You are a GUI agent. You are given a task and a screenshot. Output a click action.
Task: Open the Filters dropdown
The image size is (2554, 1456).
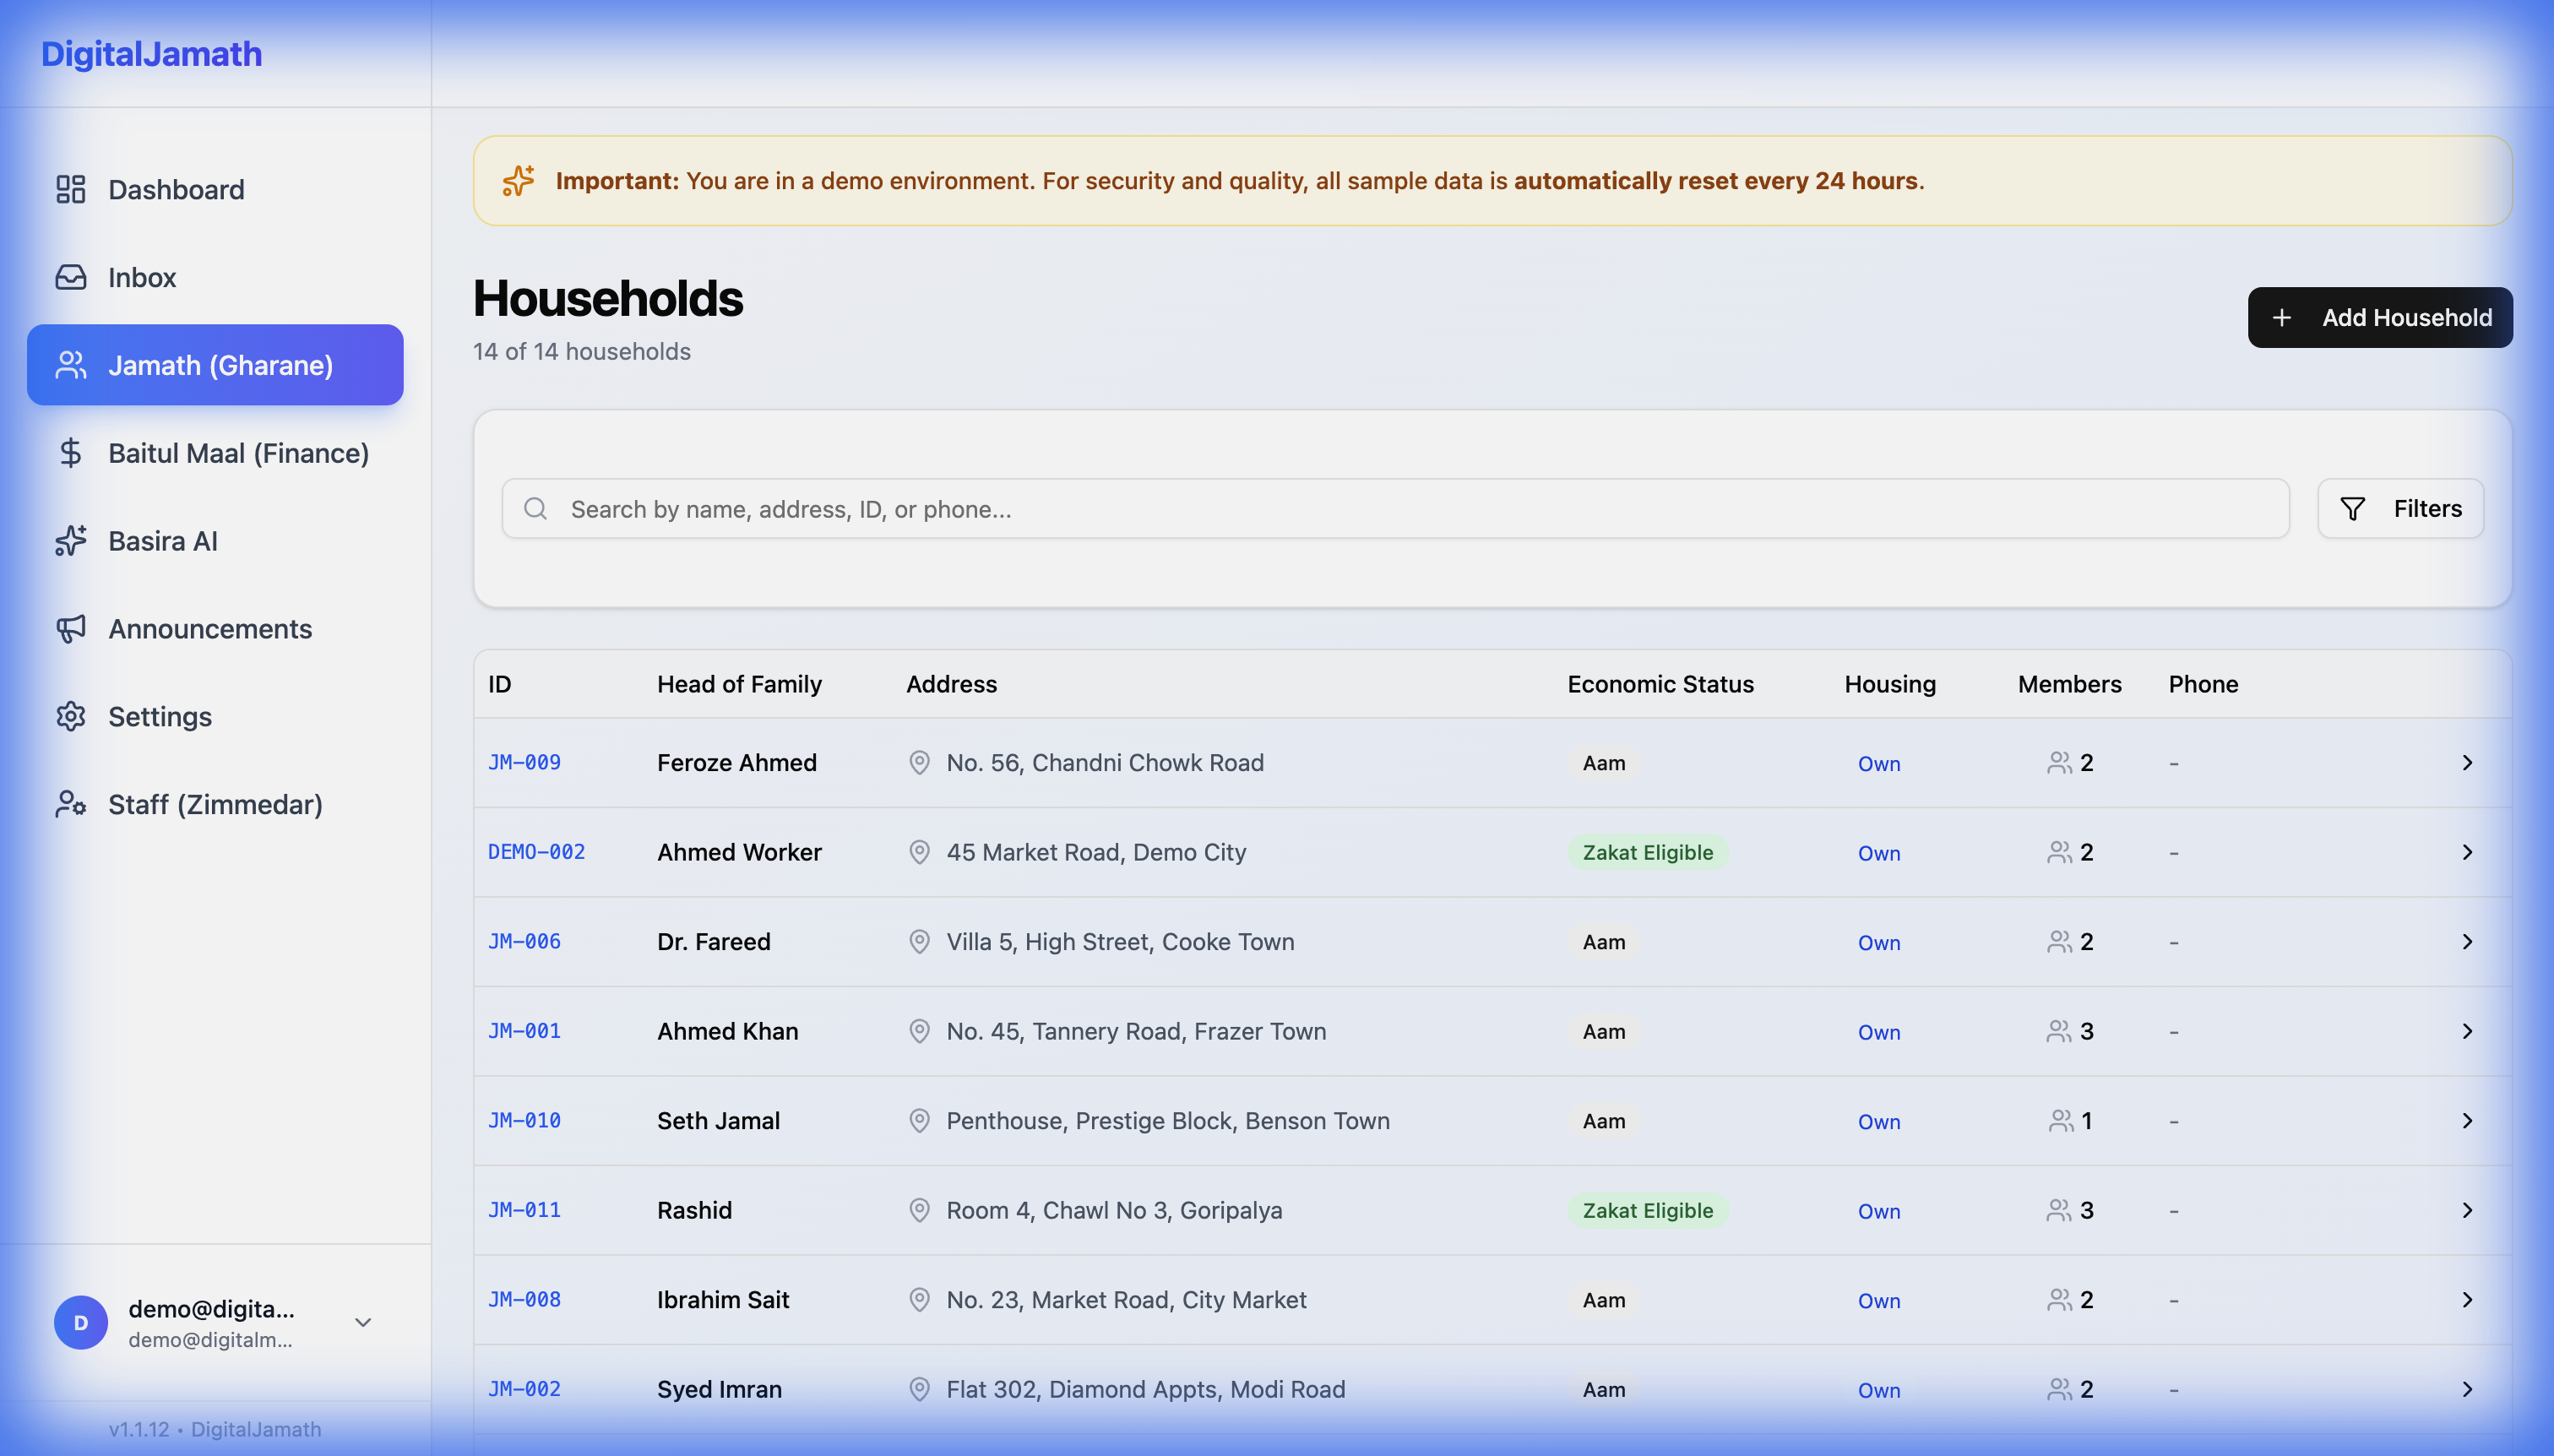(2400, 508)
